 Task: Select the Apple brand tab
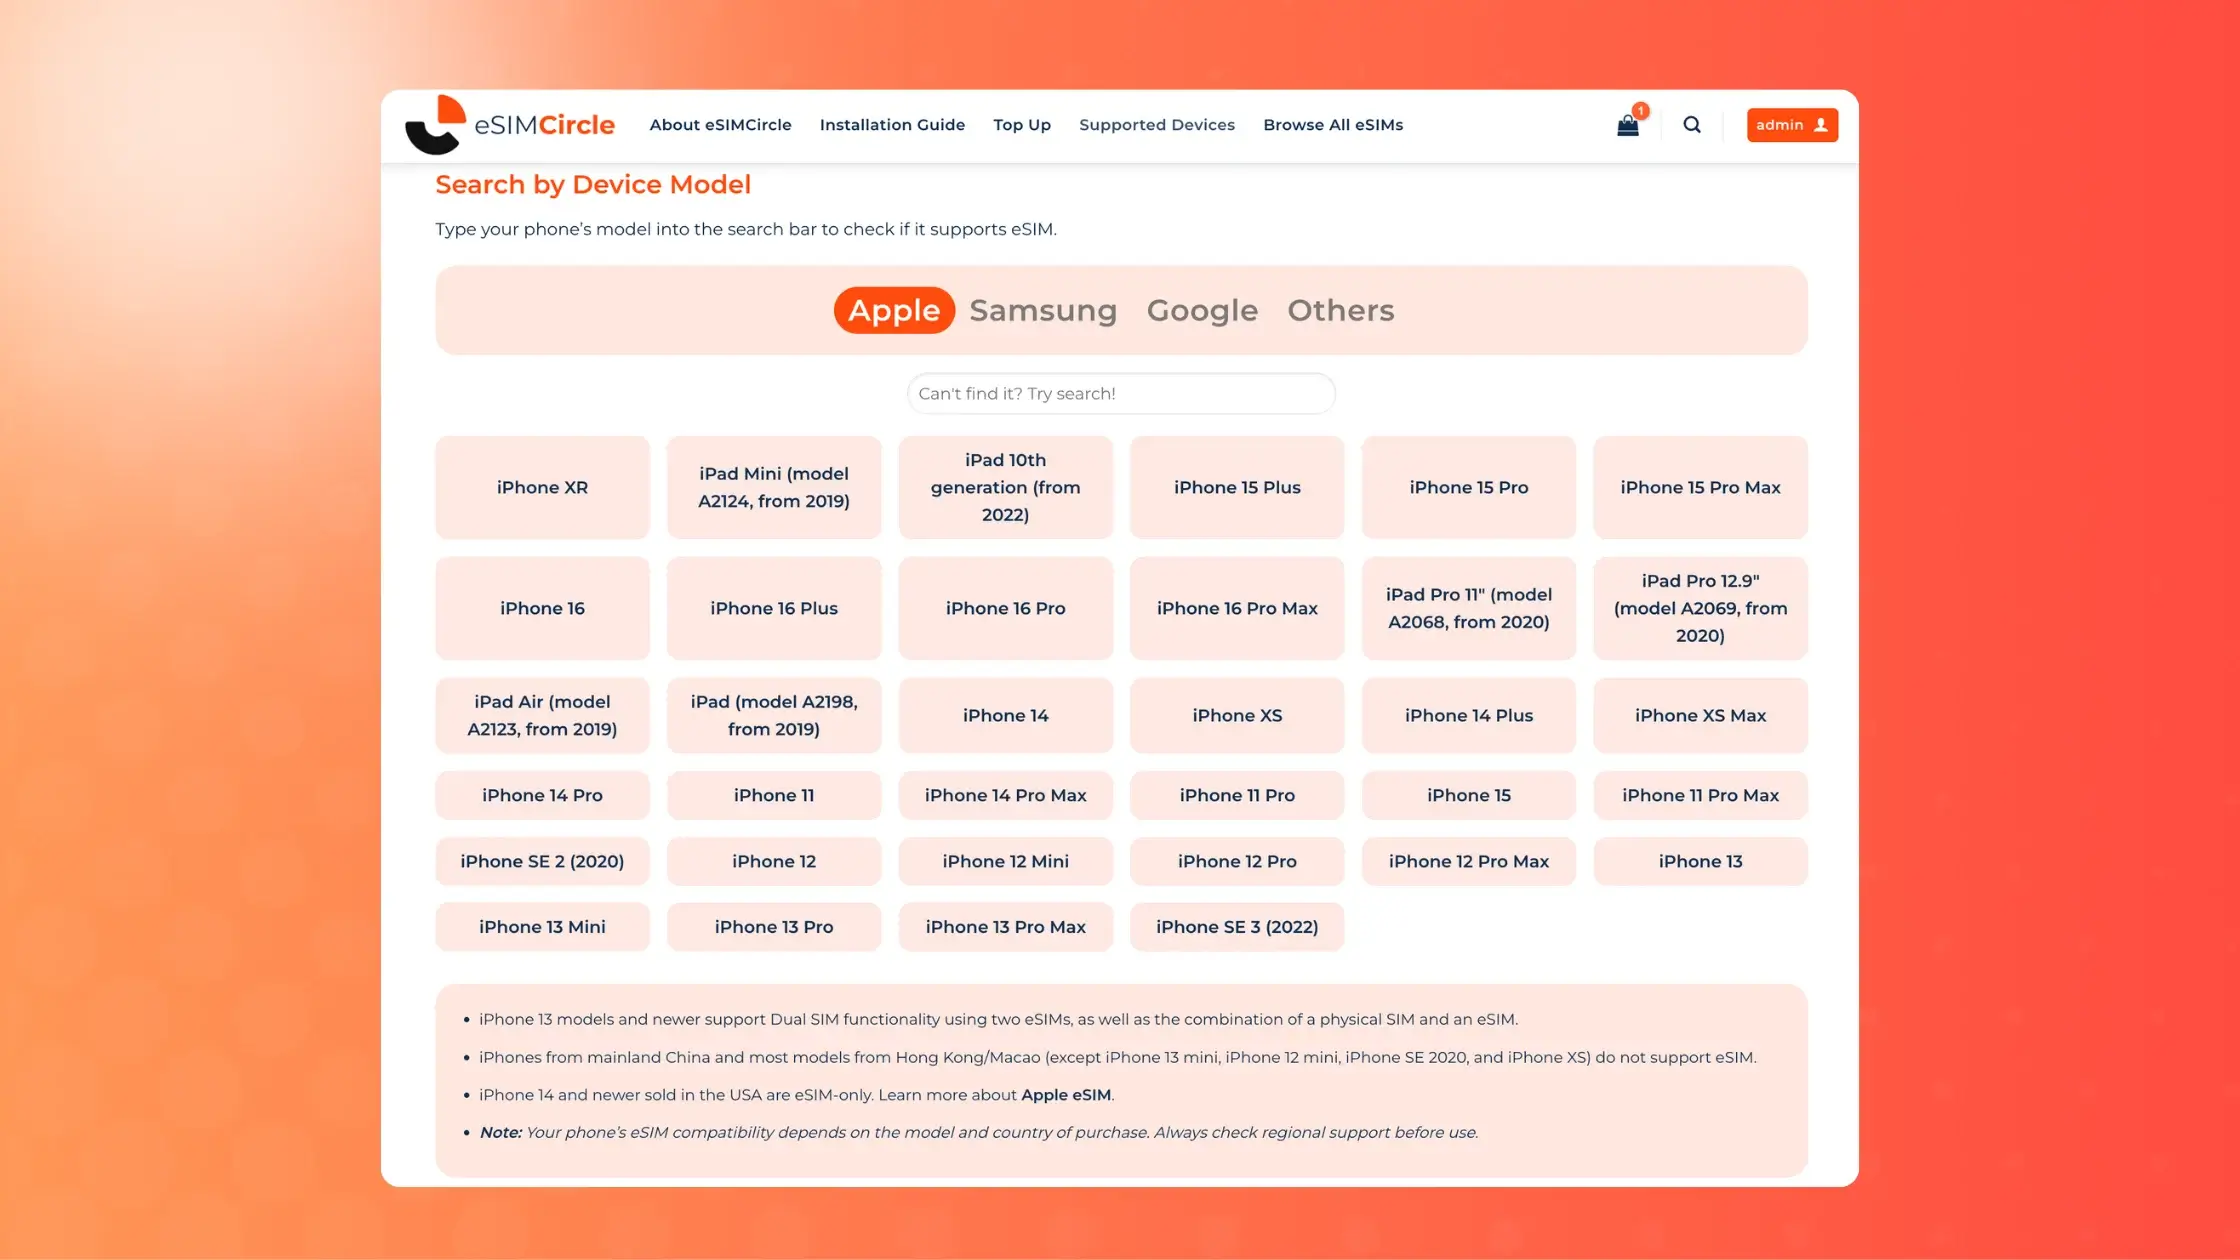894,310
